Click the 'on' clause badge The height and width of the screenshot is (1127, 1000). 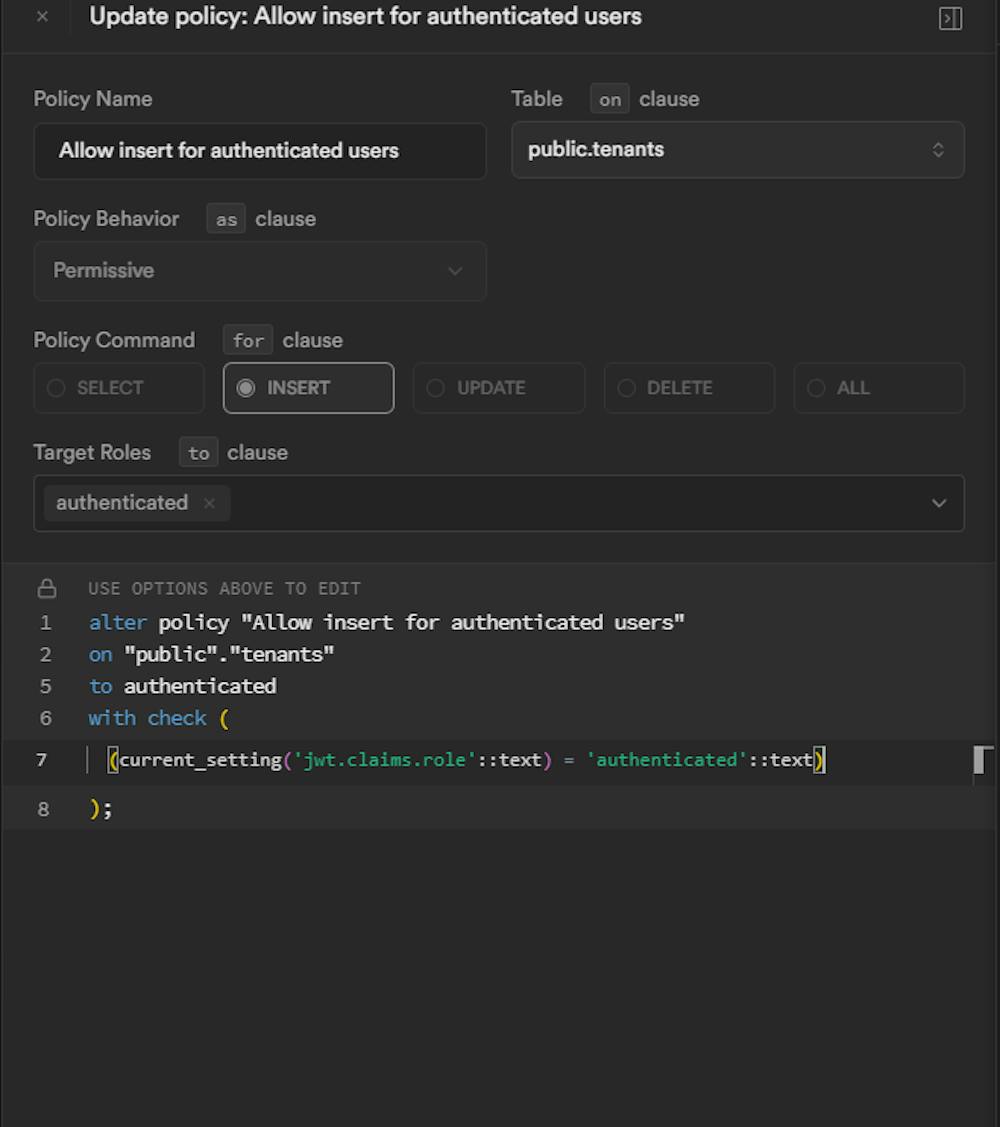(x=610, y=99)
